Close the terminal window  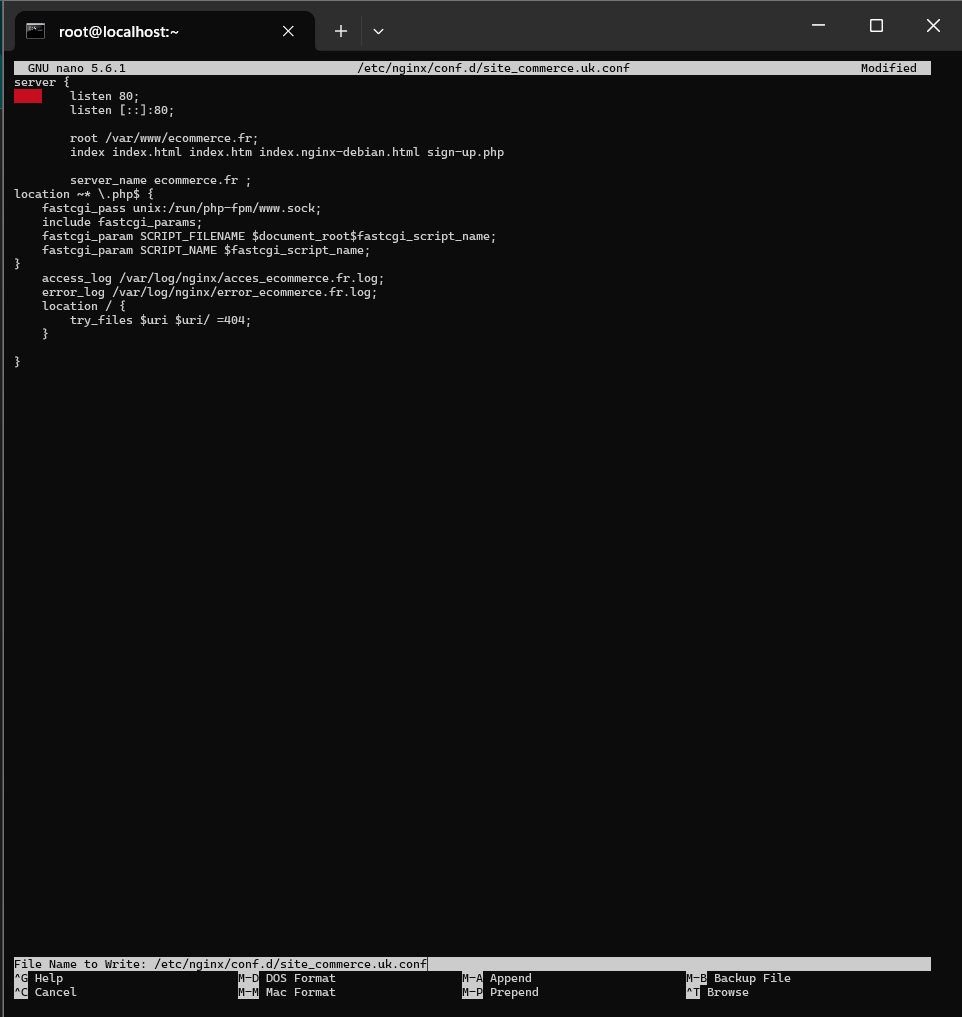pyautogui.click(x=933, y=26)
